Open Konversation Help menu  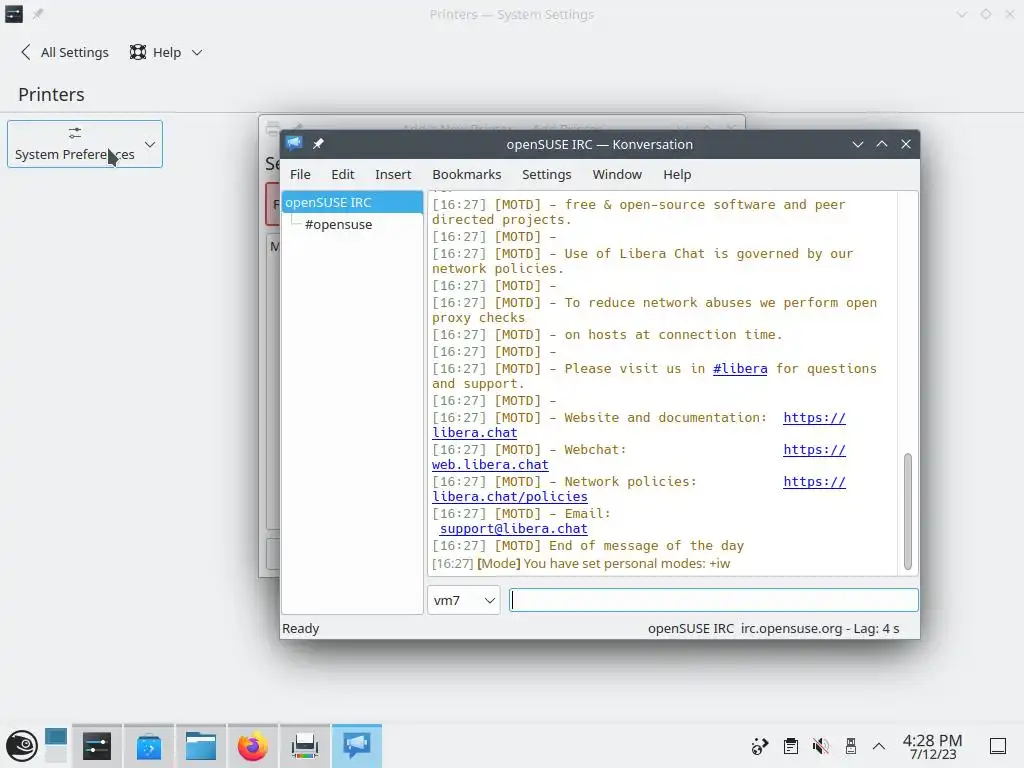point(677,174)
